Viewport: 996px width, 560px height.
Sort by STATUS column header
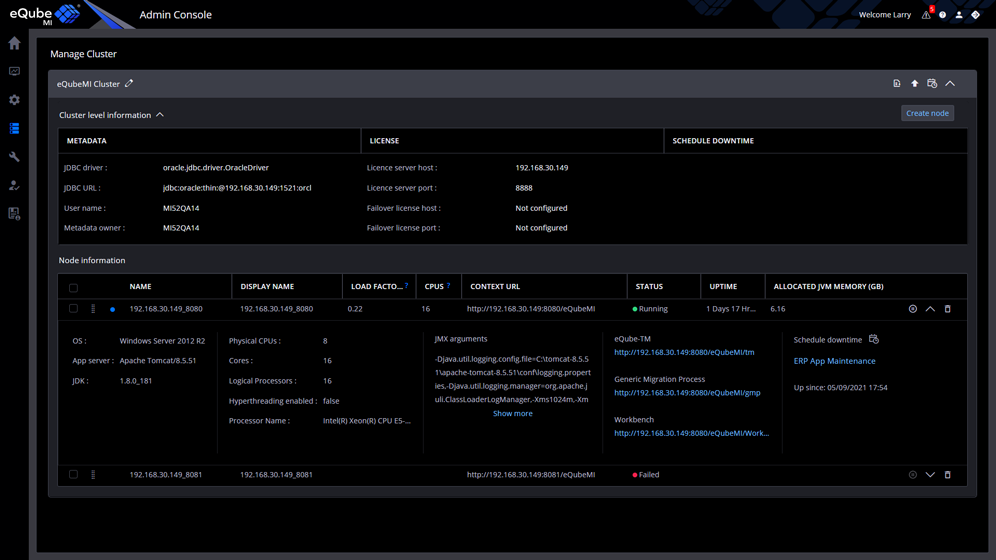pyautogui.click(x=649, y=286)
